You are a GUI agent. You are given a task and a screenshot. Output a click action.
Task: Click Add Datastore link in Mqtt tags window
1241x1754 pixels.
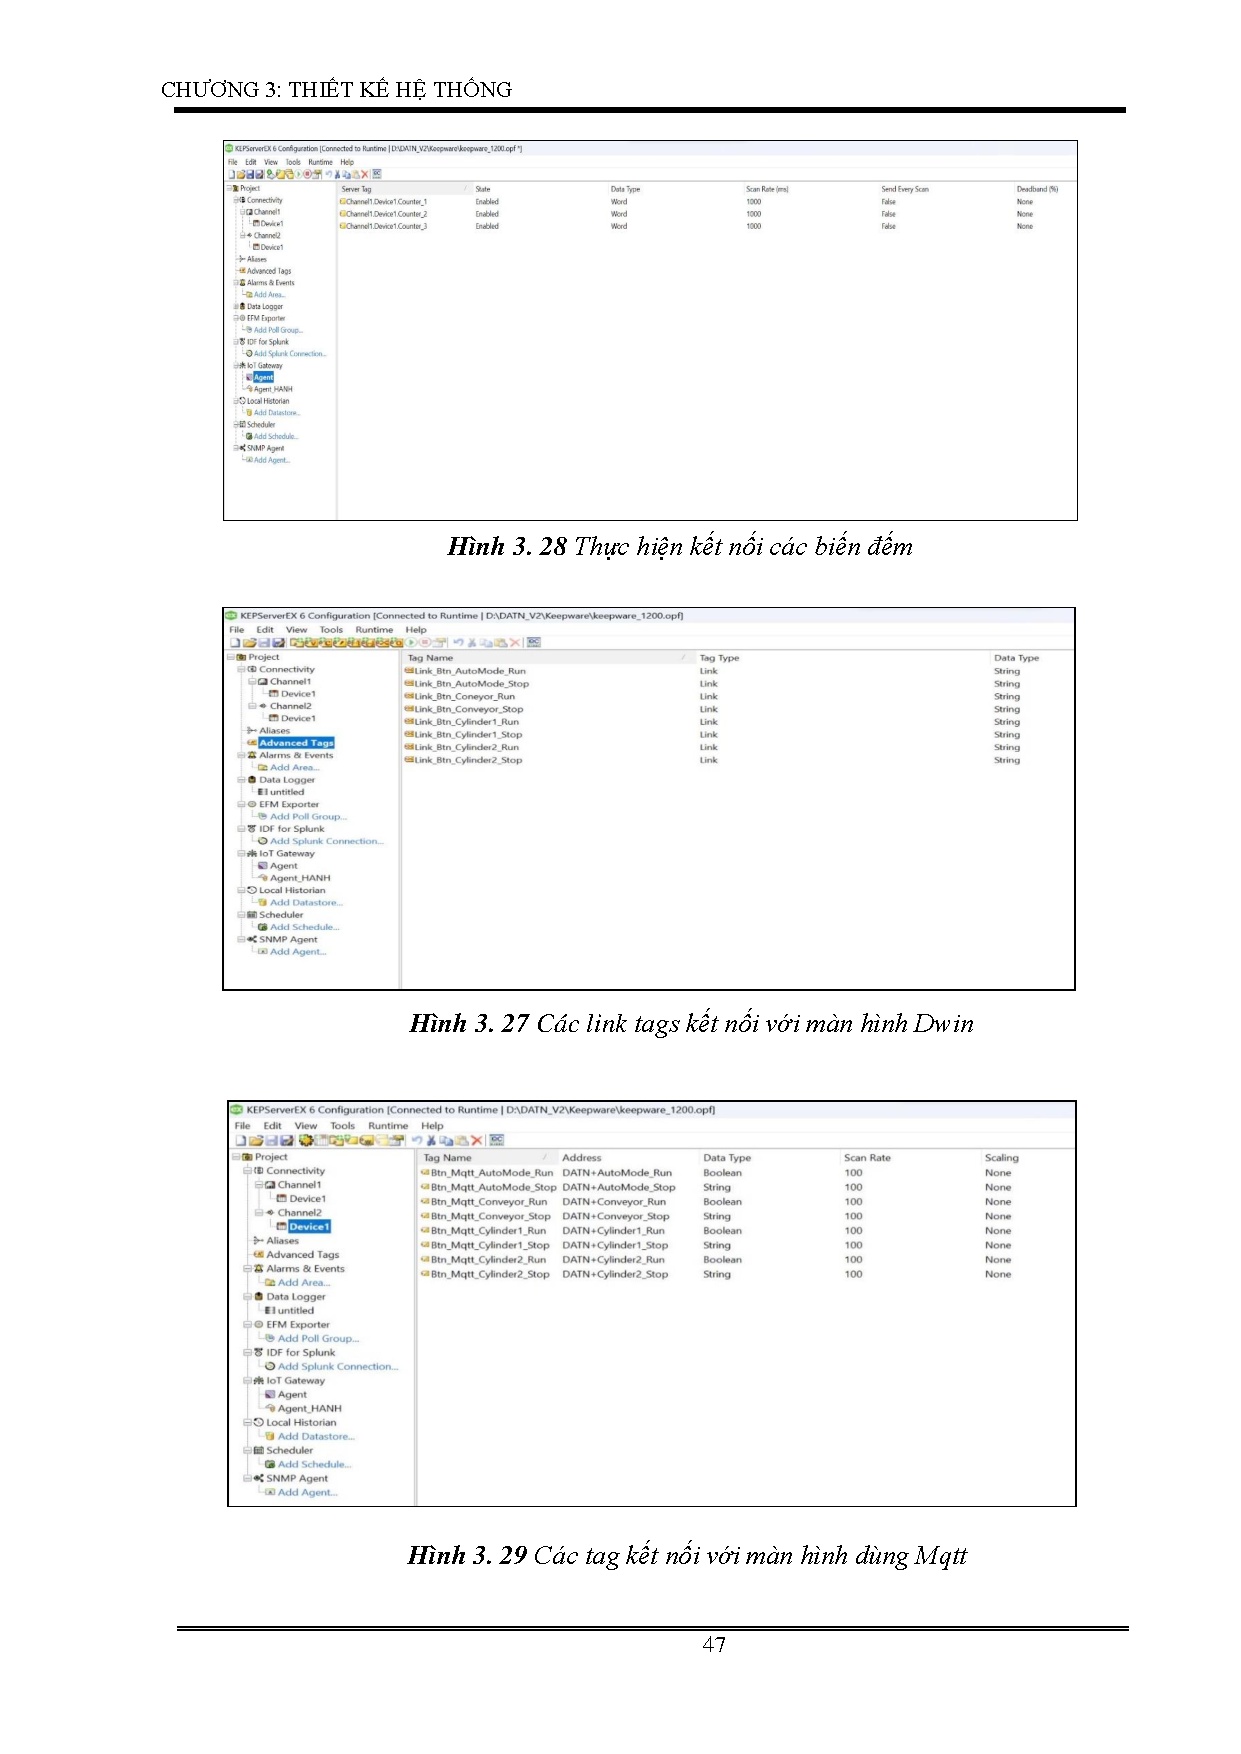pyautogui.click(x=315, y=1436)
